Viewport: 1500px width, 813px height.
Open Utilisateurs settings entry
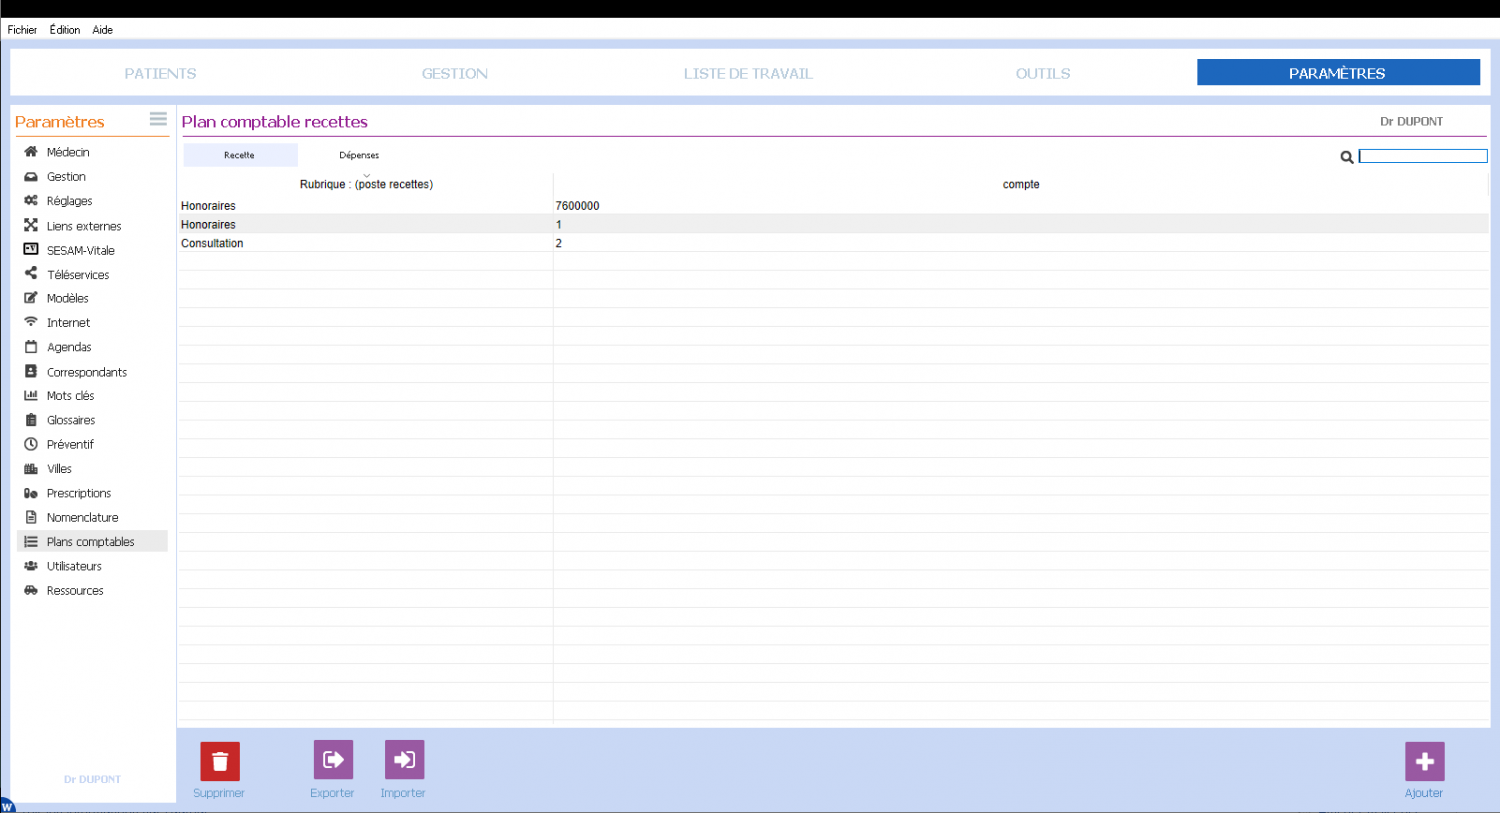(74, 566)
